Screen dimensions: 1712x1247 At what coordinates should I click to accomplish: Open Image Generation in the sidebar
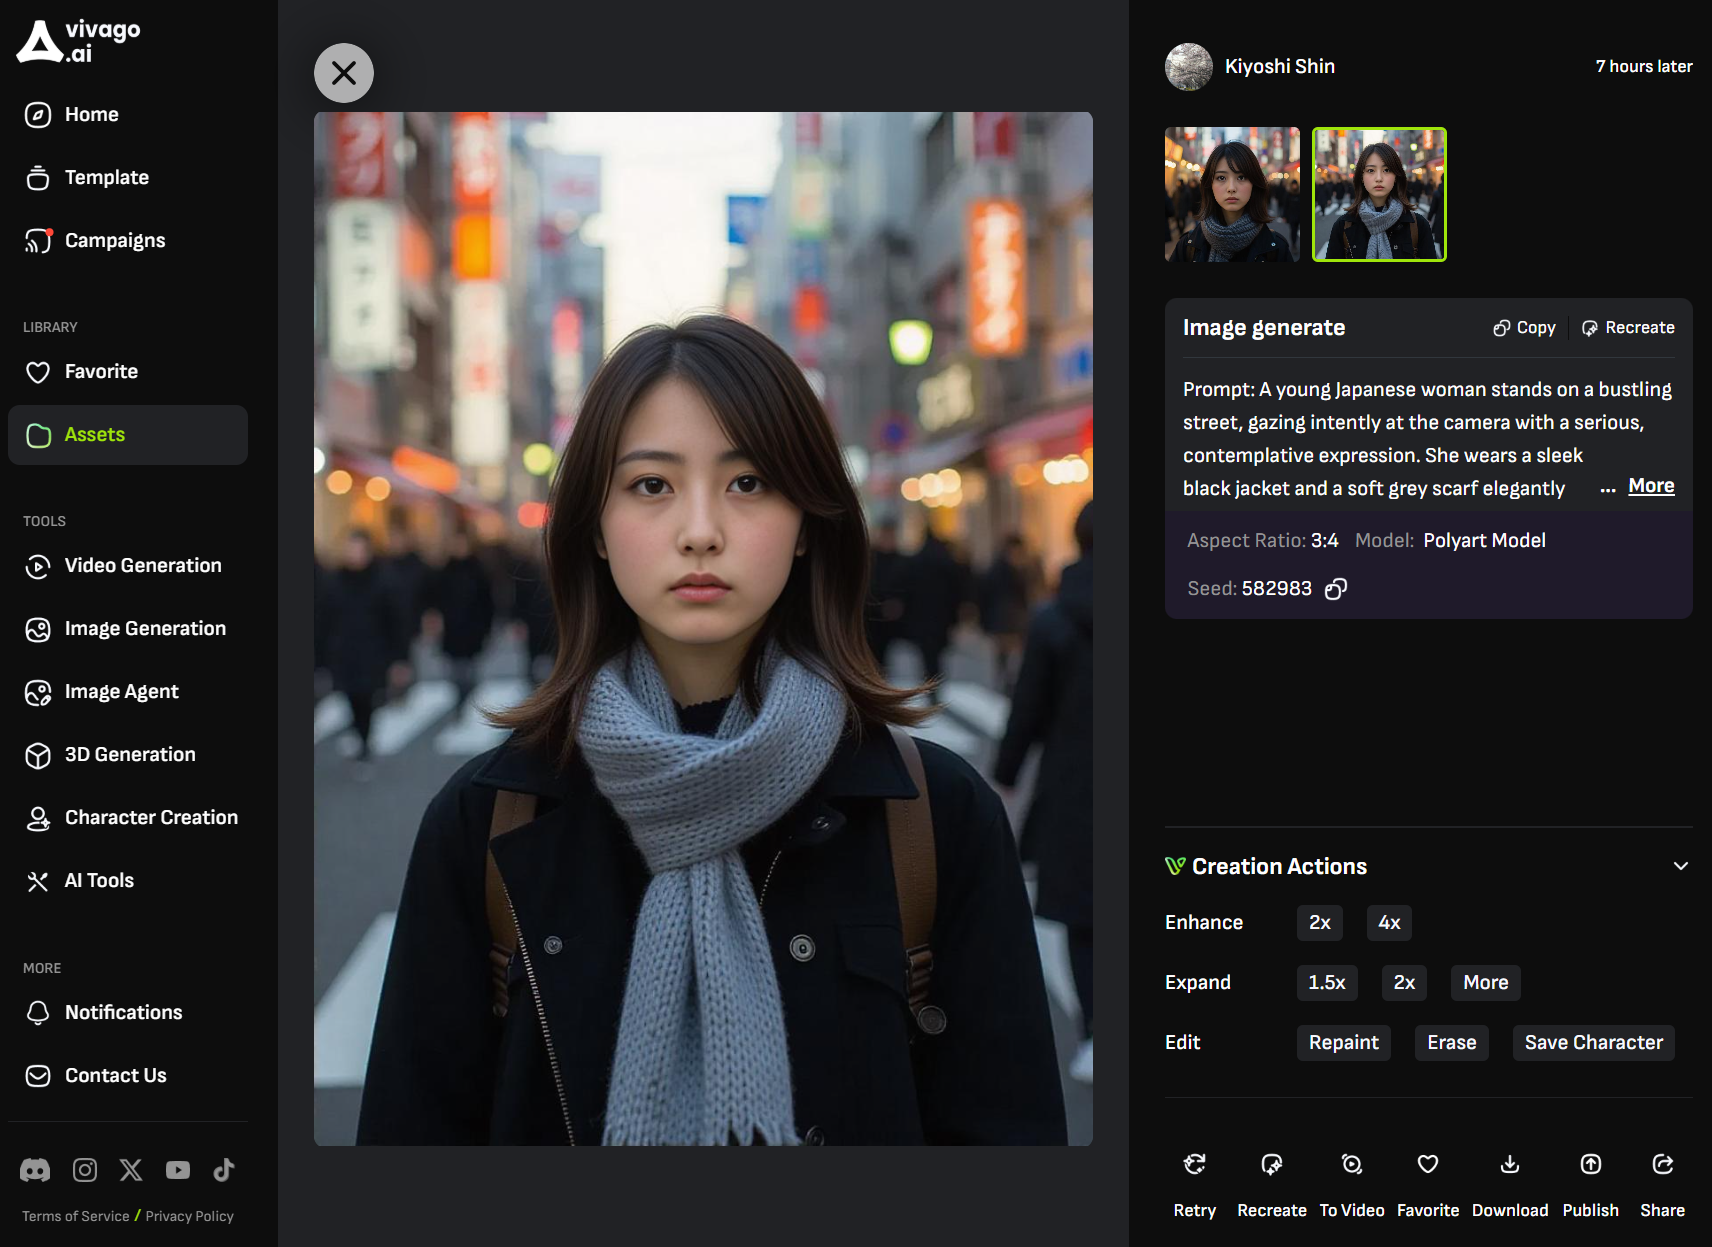coord(145,629)
